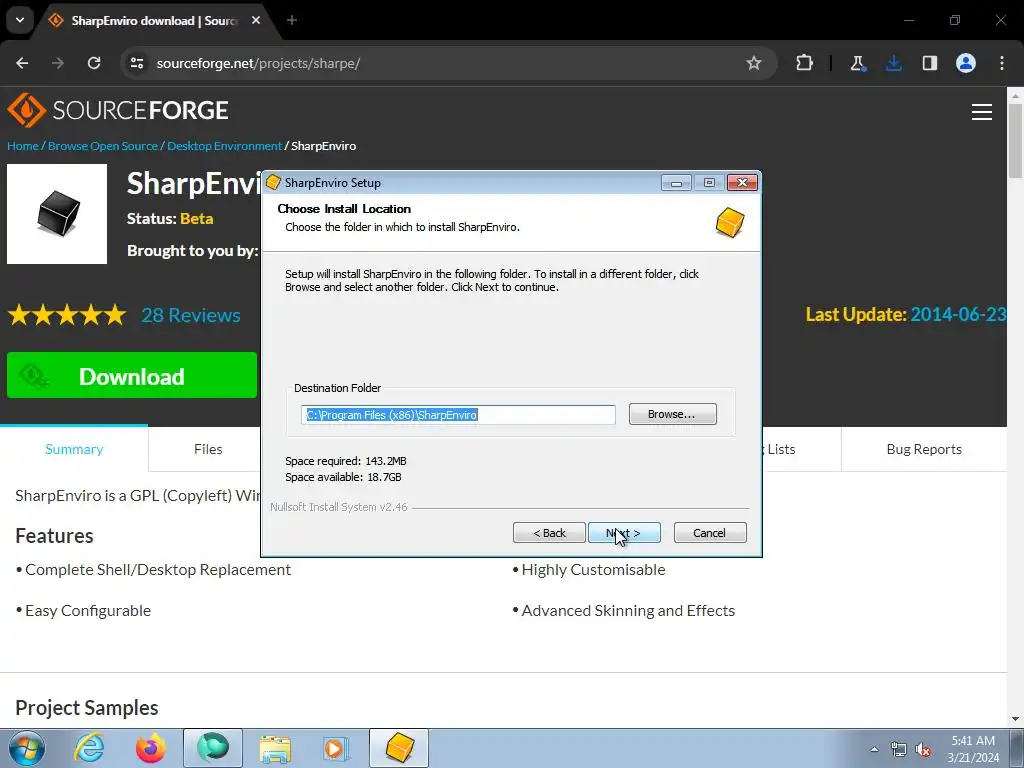
Task: Cancel the SharpEnviro setup
Action: point(710,533)
